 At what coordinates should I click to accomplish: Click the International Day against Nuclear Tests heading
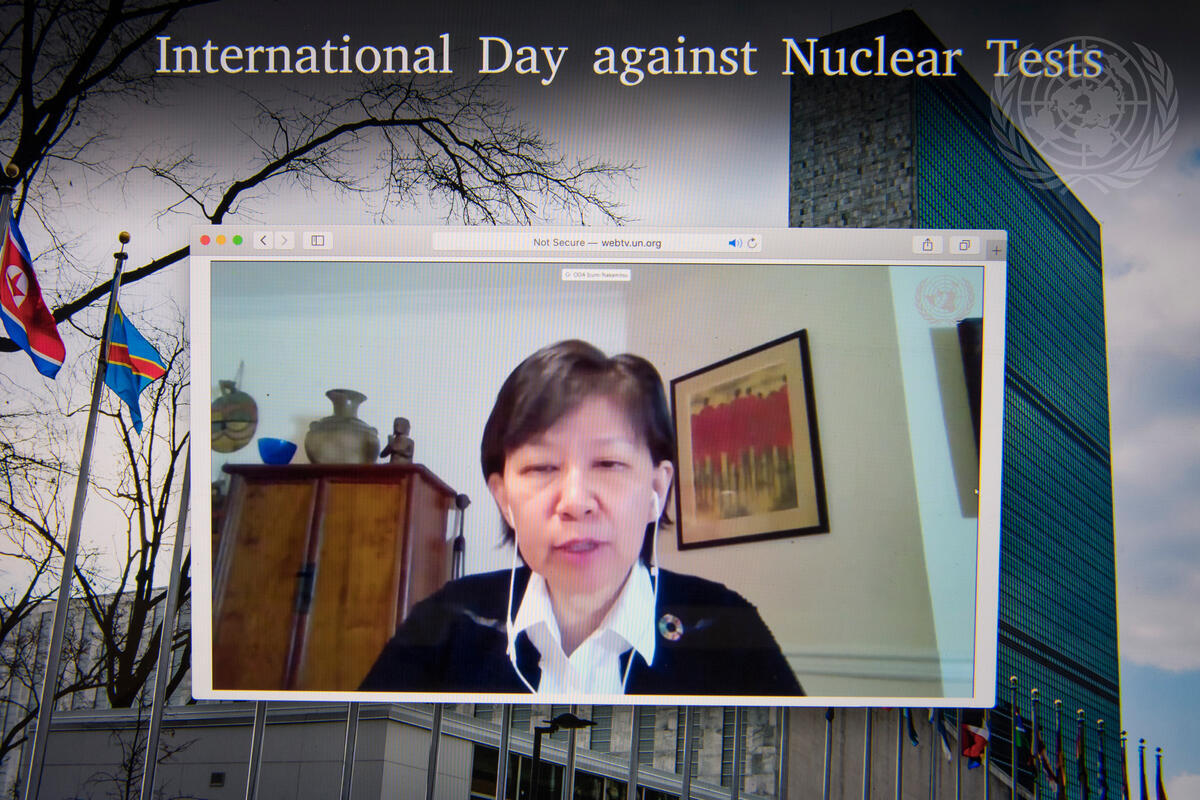click(628, 57)
